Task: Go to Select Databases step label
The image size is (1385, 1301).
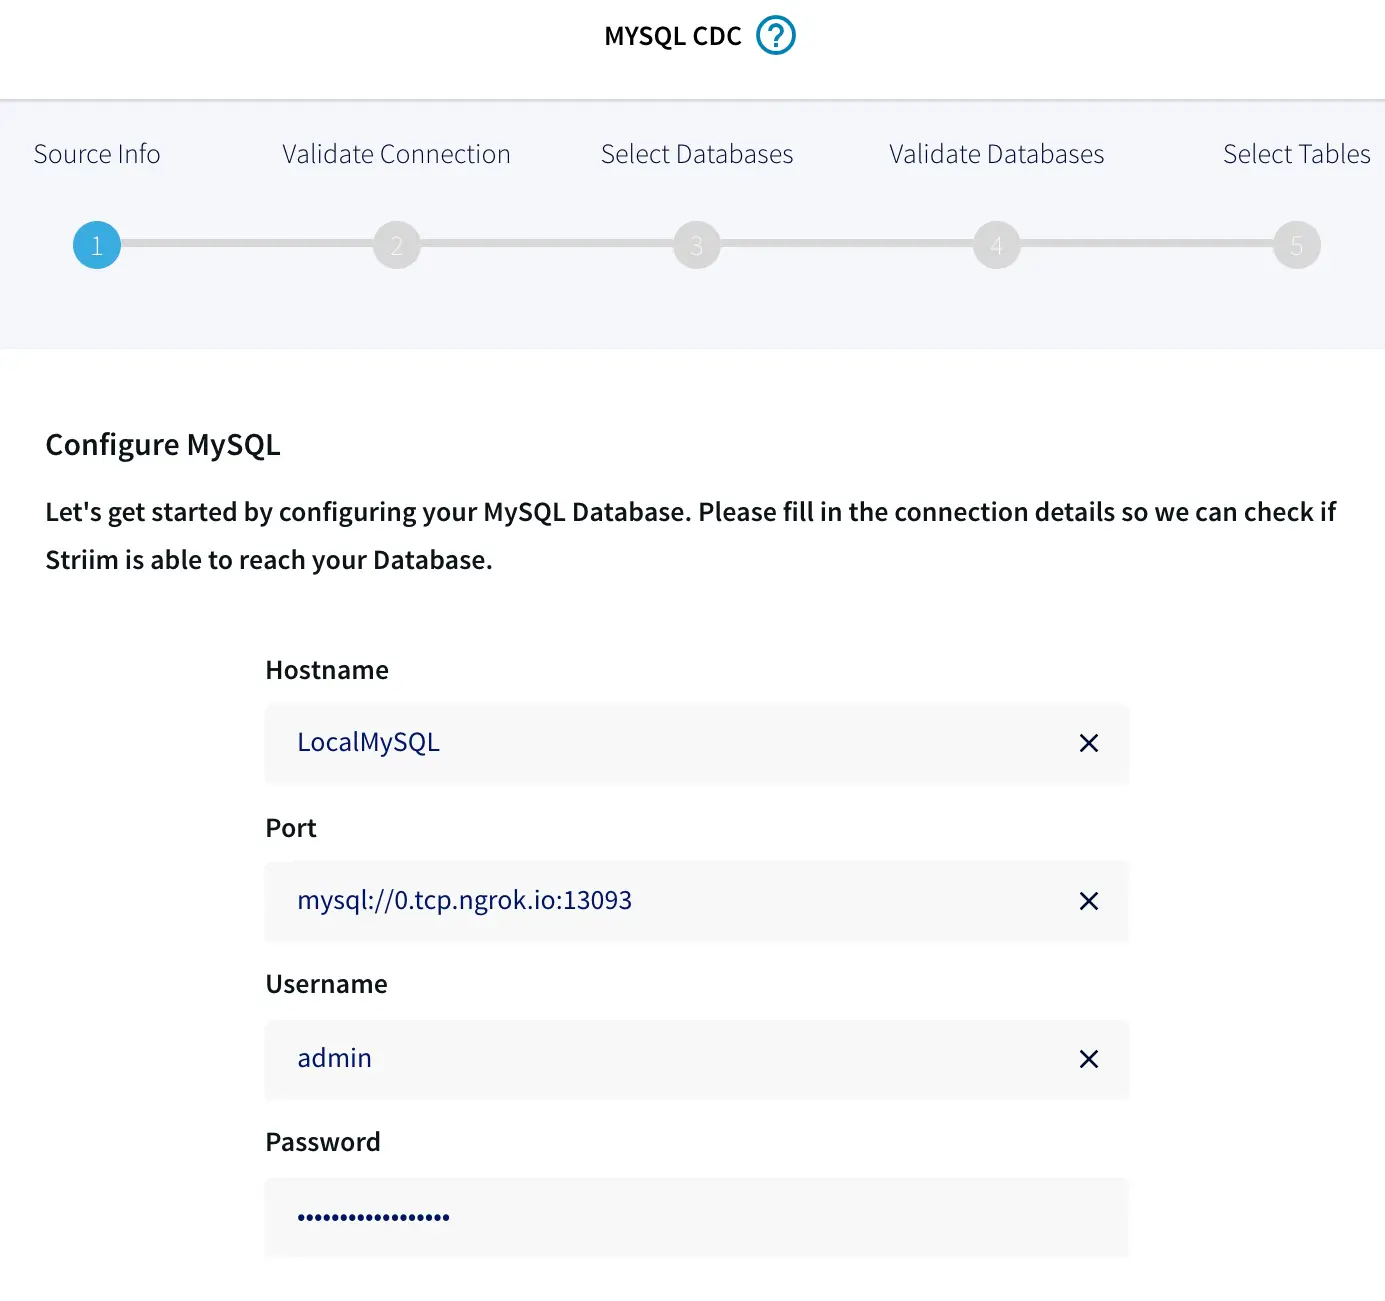Action: coord(697,154)
